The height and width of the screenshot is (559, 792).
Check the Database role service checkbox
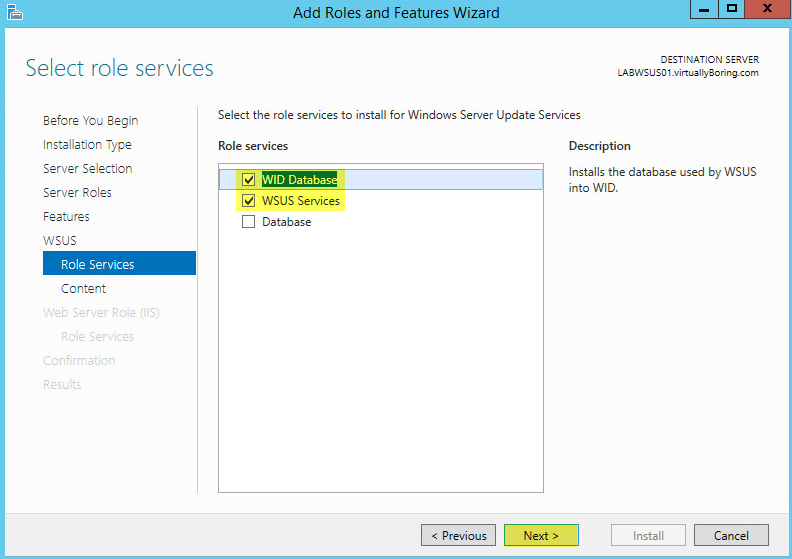coord(248,222)
